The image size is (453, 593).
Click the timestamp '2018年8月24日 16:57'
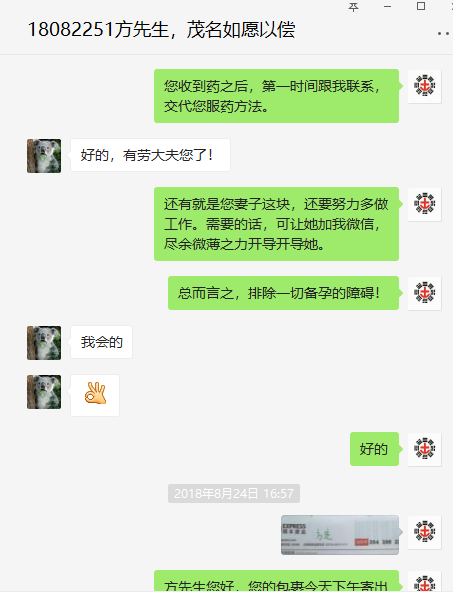point(234,494)
